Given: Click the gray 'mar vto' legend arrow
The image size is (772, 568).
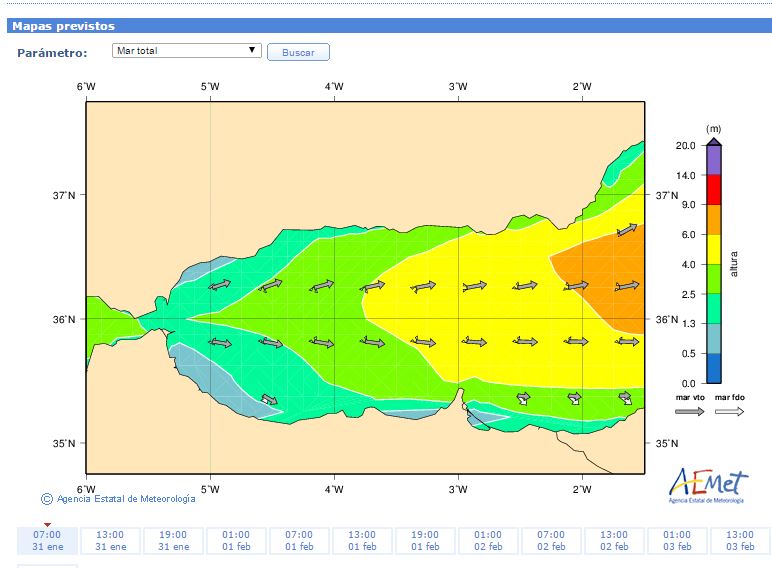Looking at the screenshot, I should point(689,411).
